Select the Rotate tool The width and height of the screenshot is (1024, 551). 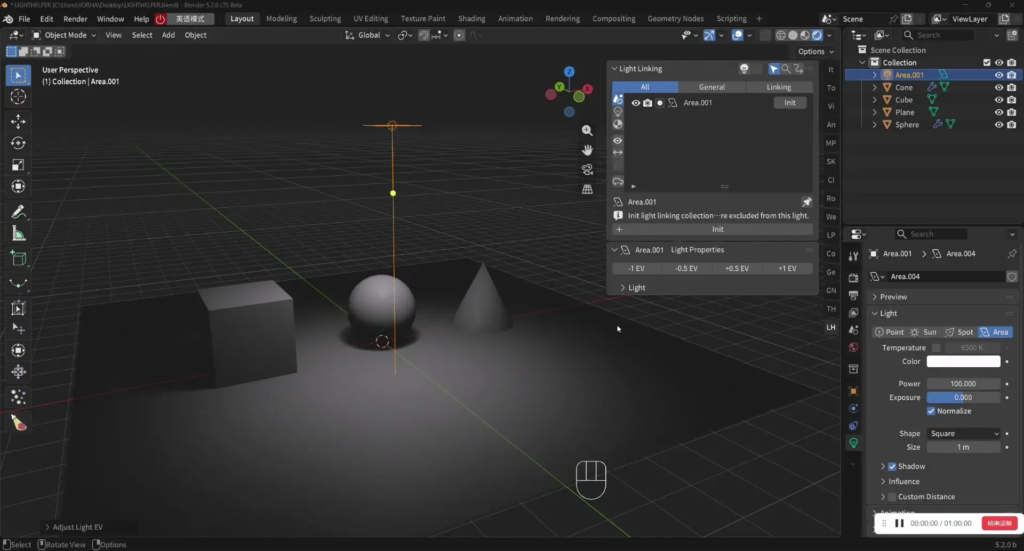[x=18, y=143]
